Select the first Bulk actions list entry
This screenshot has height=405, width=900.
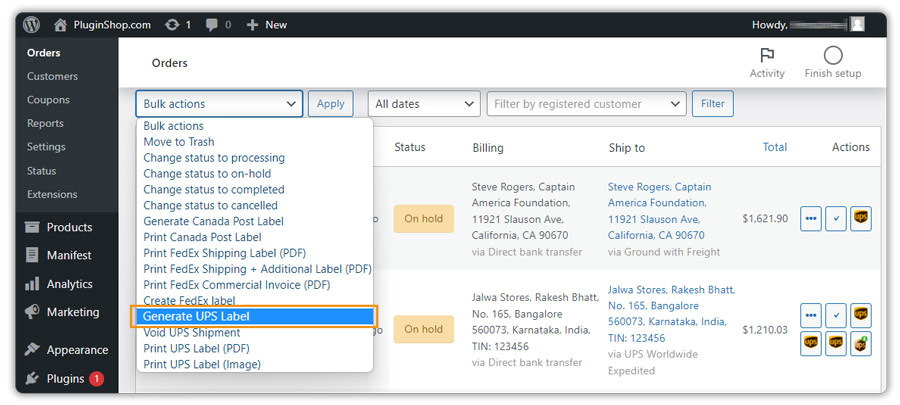pos(173,126)
